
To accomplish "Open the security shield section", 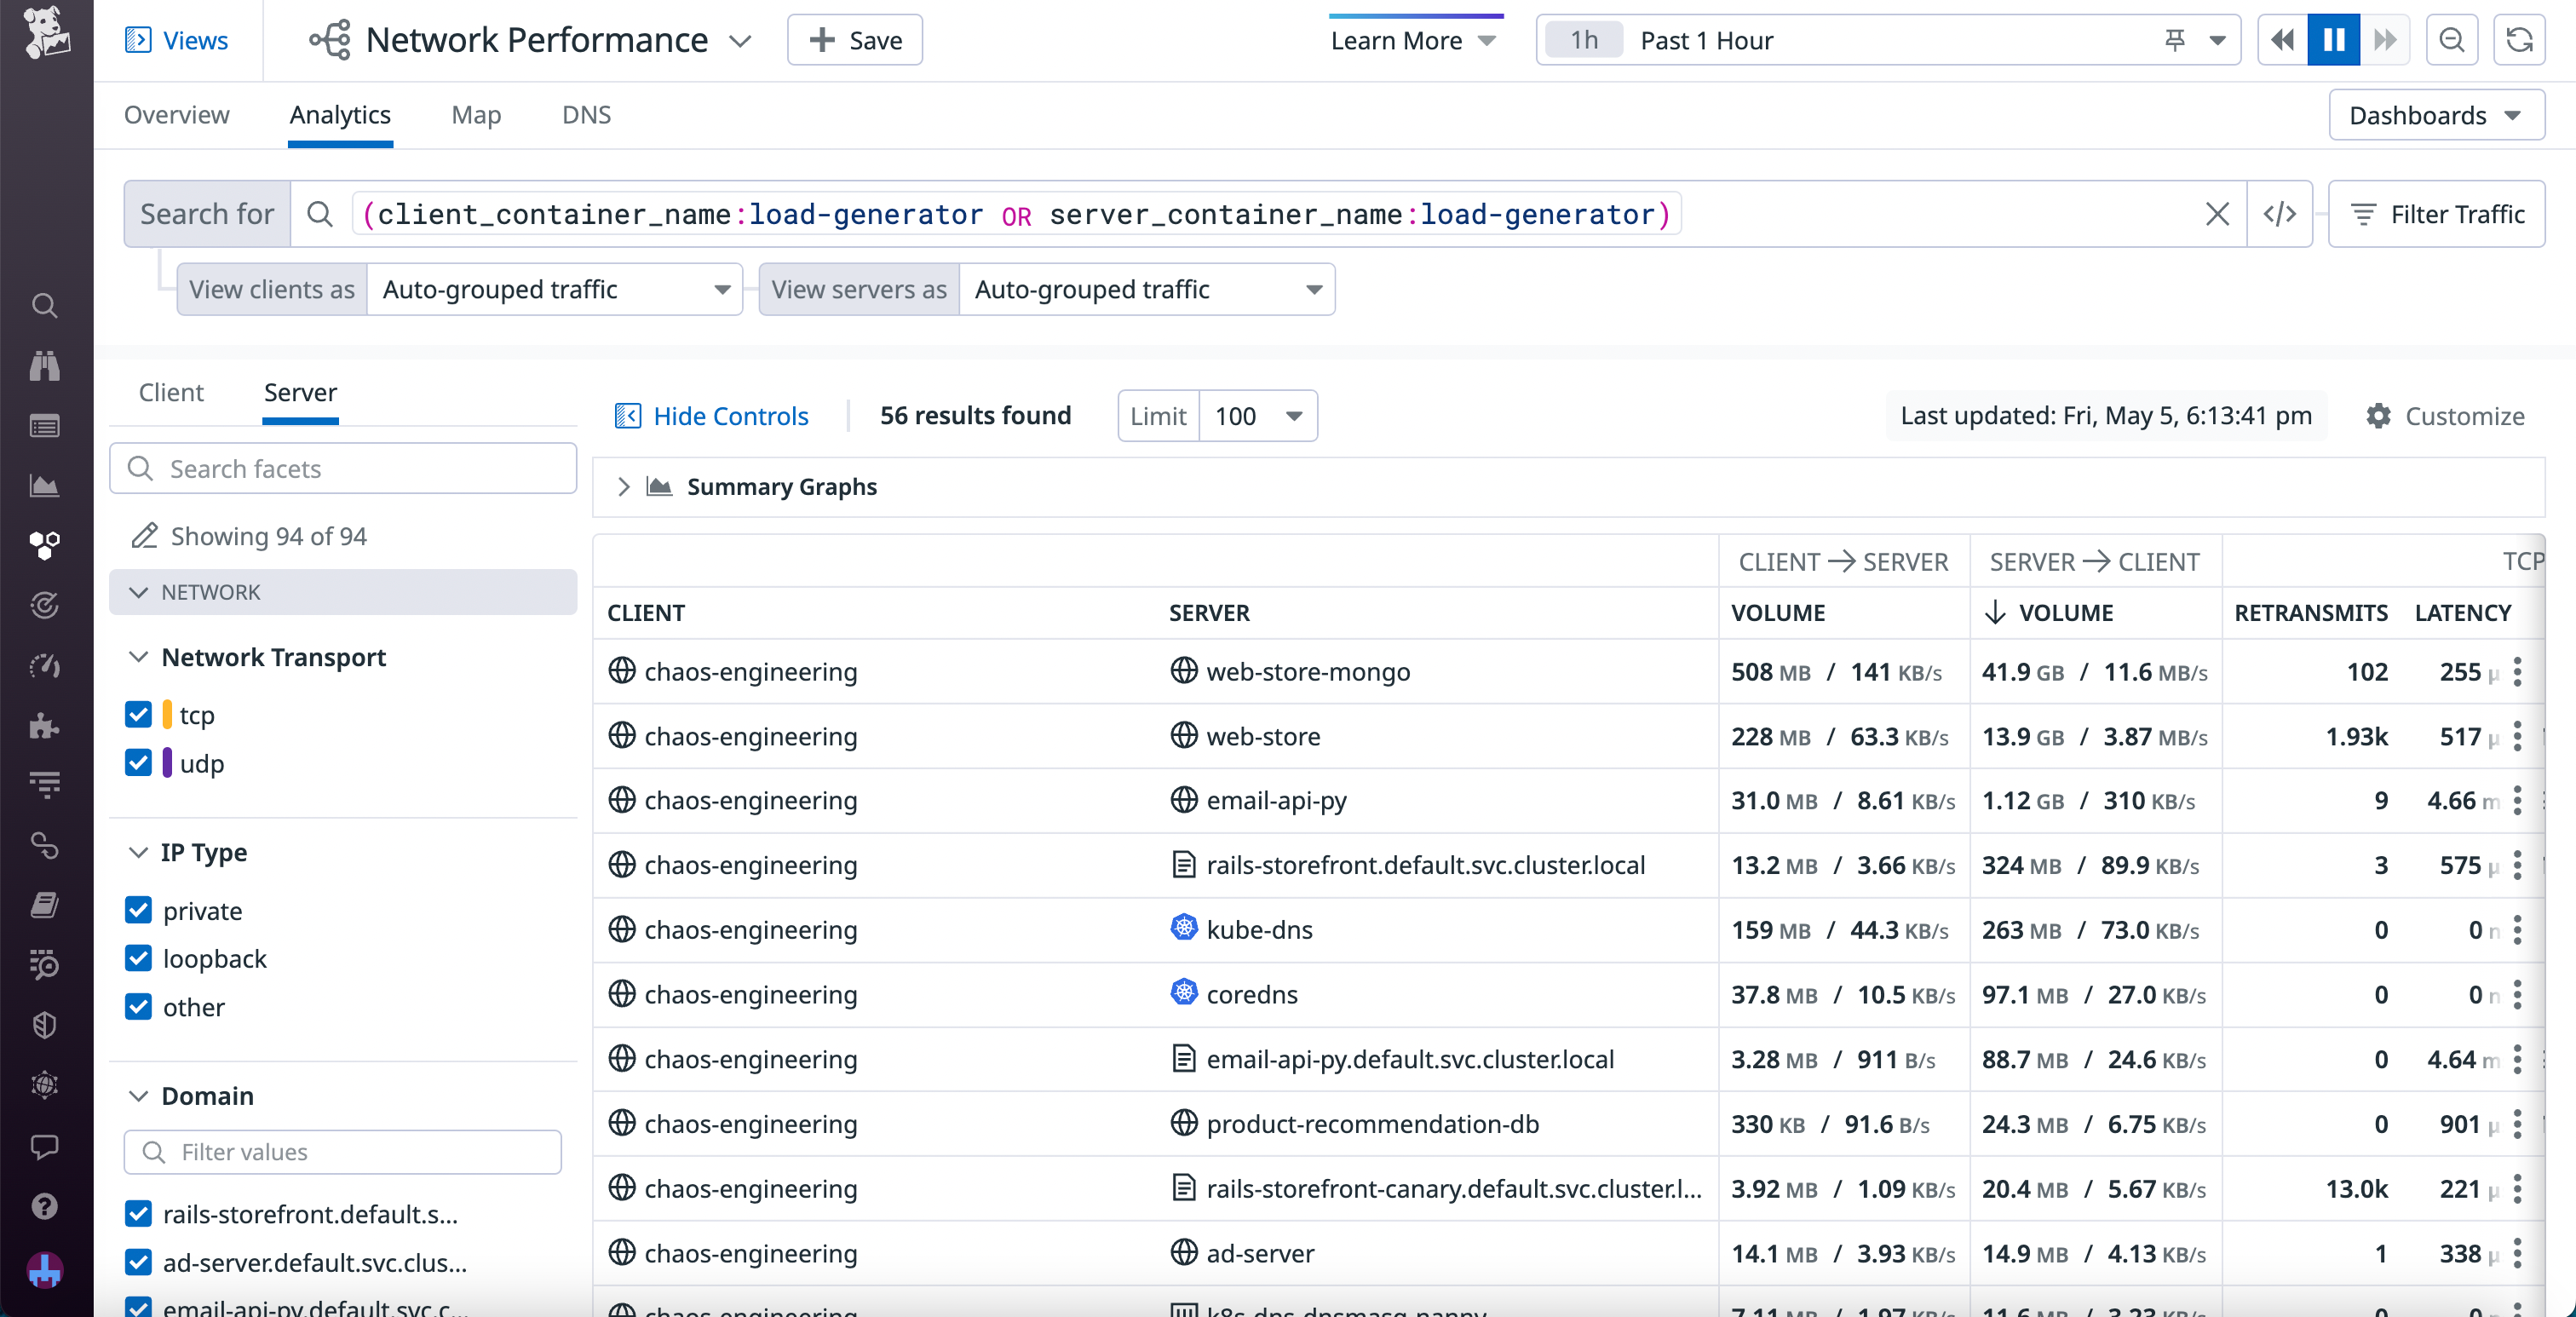I will pos(45,1025).
